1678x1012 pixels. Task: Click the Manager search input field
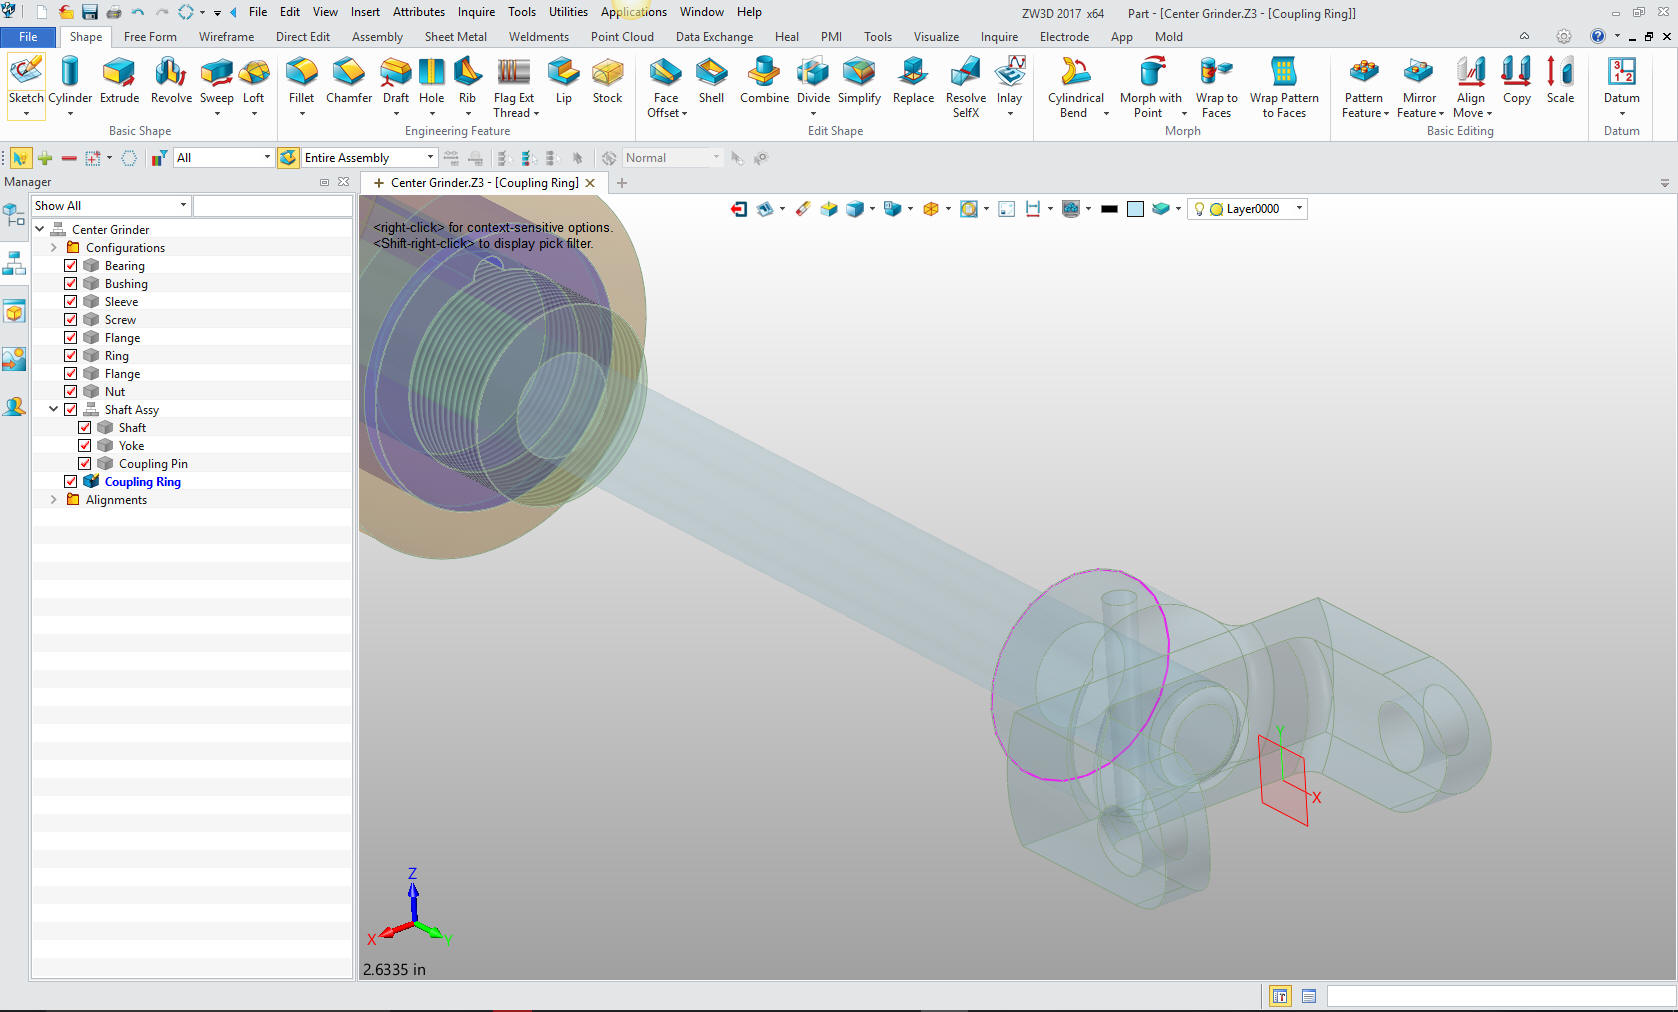pos(272,206)
